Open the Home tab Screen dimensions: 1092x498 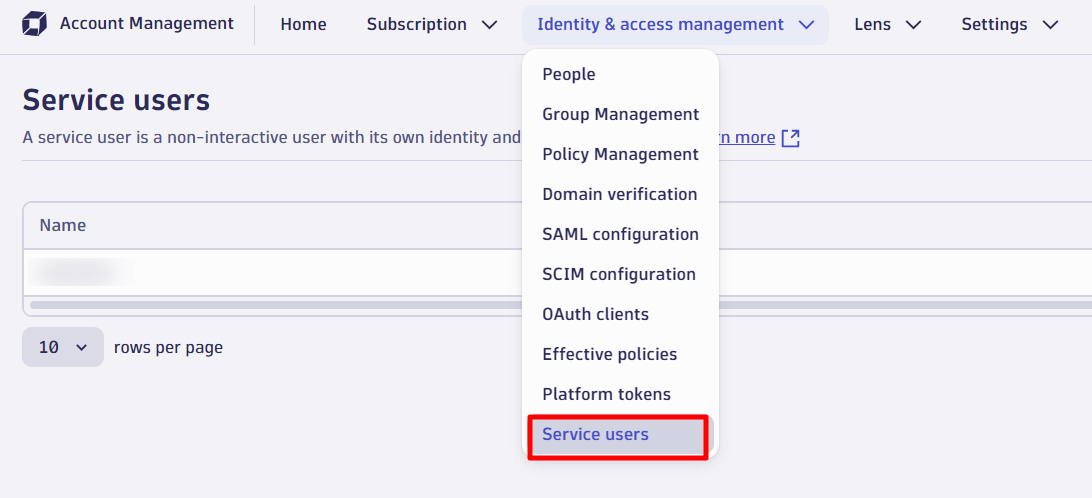pyautogui.click(x=303, y=24)
